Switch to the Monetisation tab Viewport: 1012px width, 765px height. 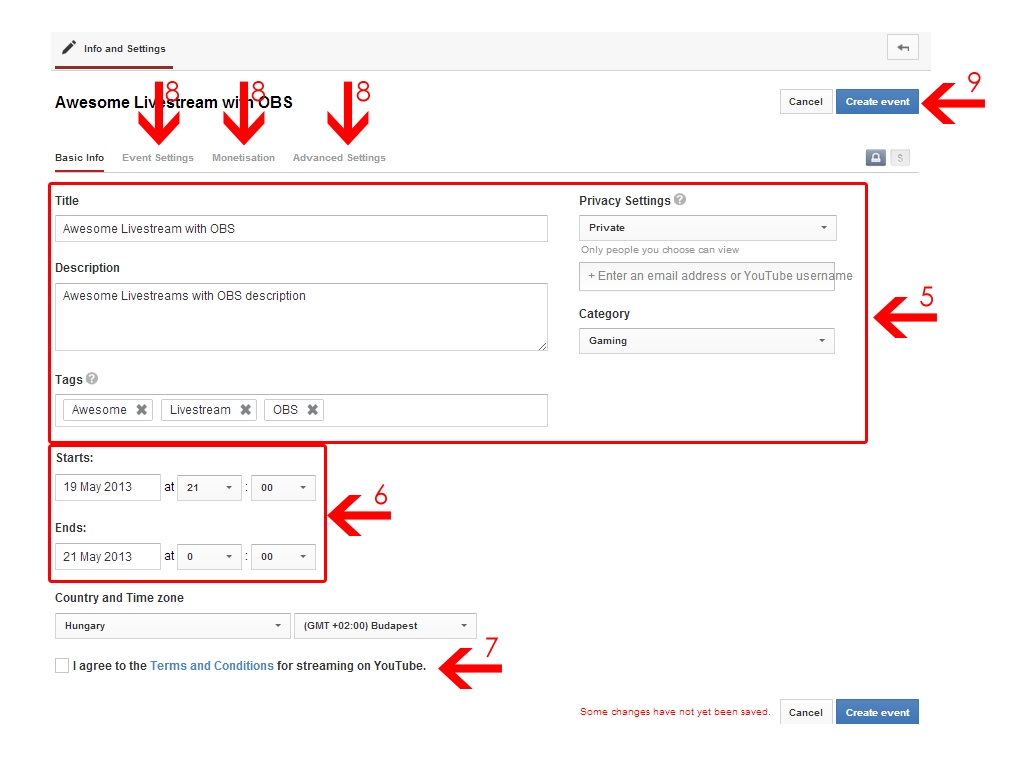(243, 158)
